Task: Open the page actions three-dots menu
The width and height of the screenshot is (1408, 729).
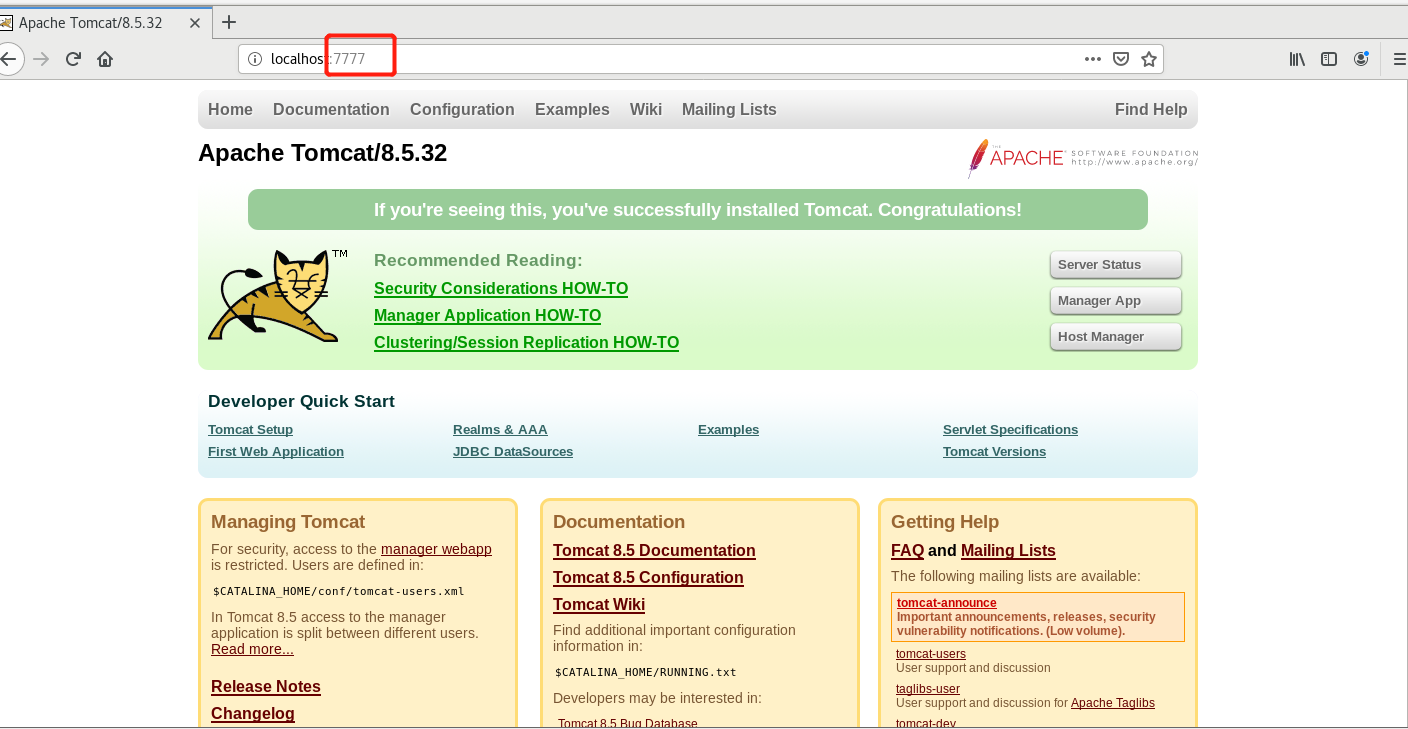Action: pyautogui.click(x=1093, y=59)
